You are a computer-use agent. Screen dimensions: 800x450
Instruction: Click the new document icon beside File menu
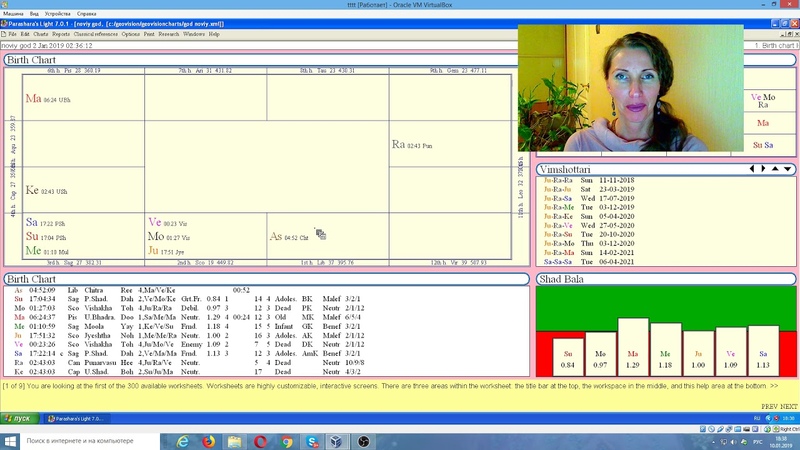(x=4, y=34)
